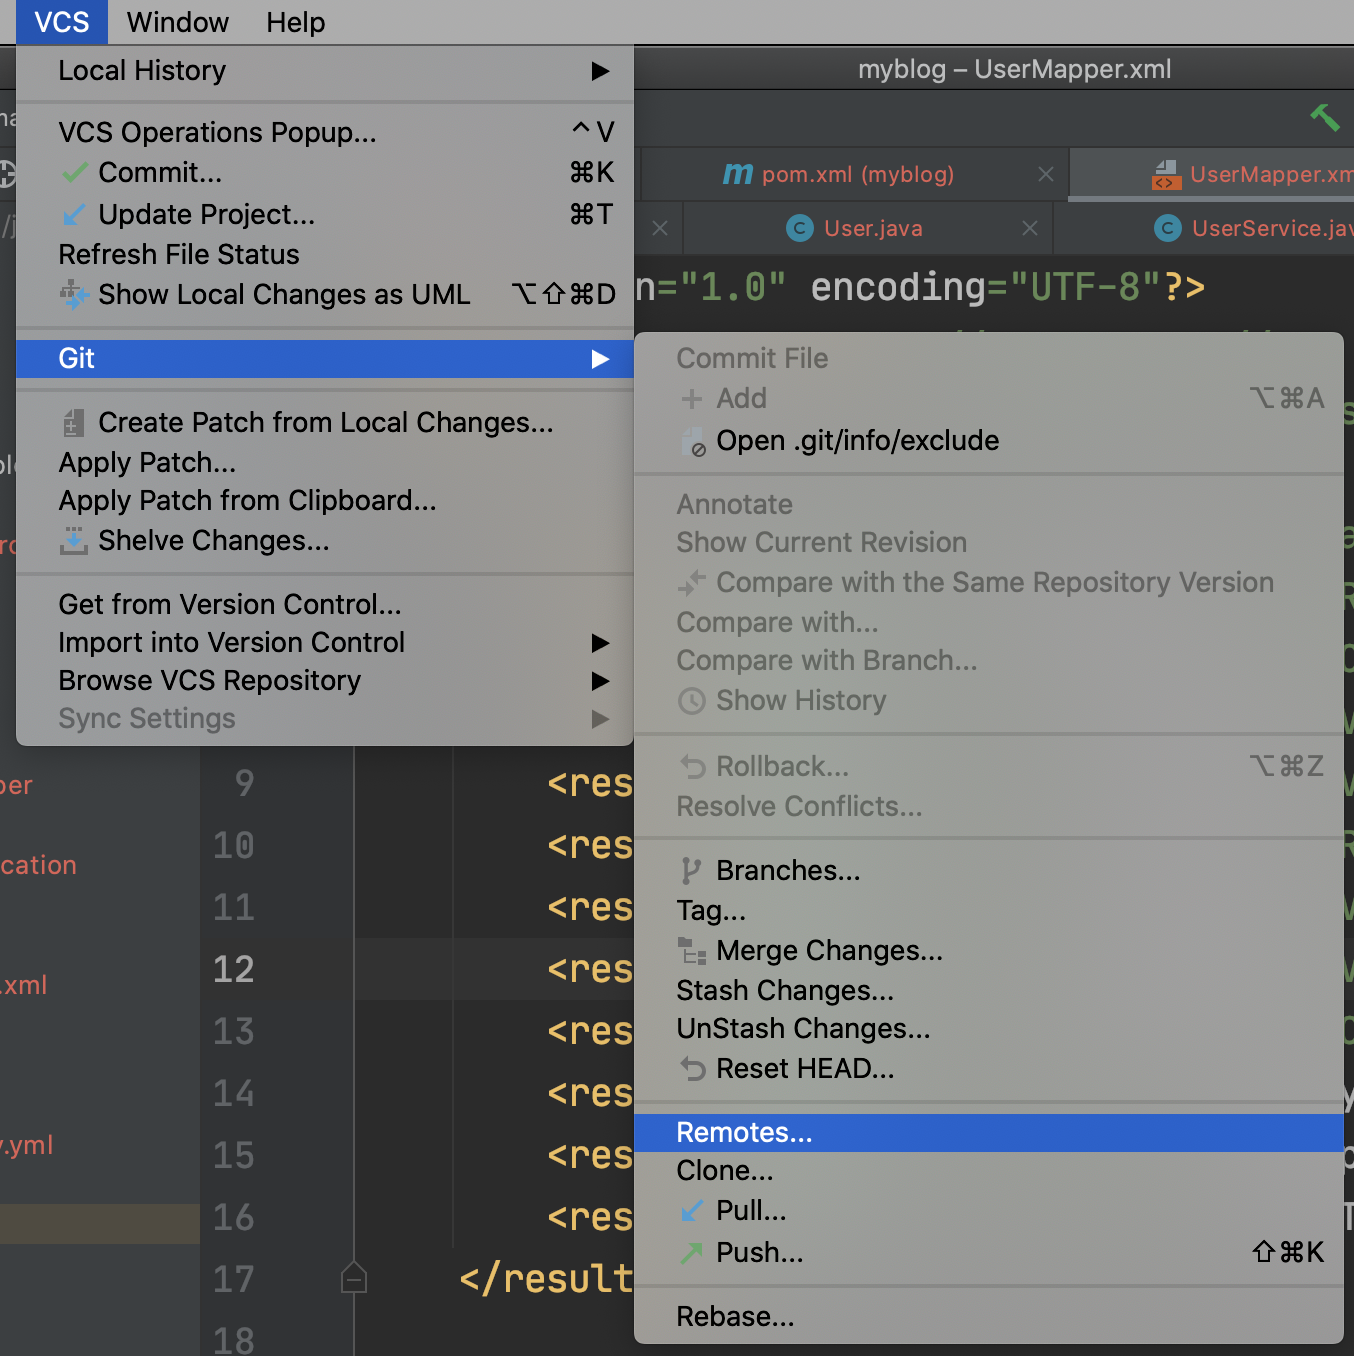This screenshot has height=1356, width=1354.
Task: Select Apply Patch from Clipboard...
Action: (325, 501)
